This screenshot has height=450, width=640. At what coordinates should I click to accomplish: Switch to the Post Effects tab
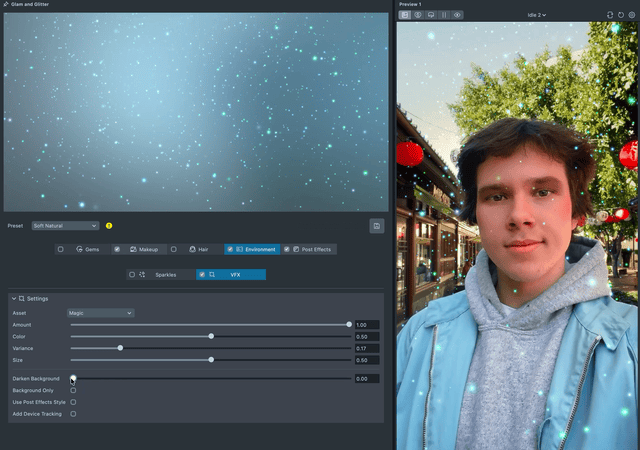pos(316,249)
